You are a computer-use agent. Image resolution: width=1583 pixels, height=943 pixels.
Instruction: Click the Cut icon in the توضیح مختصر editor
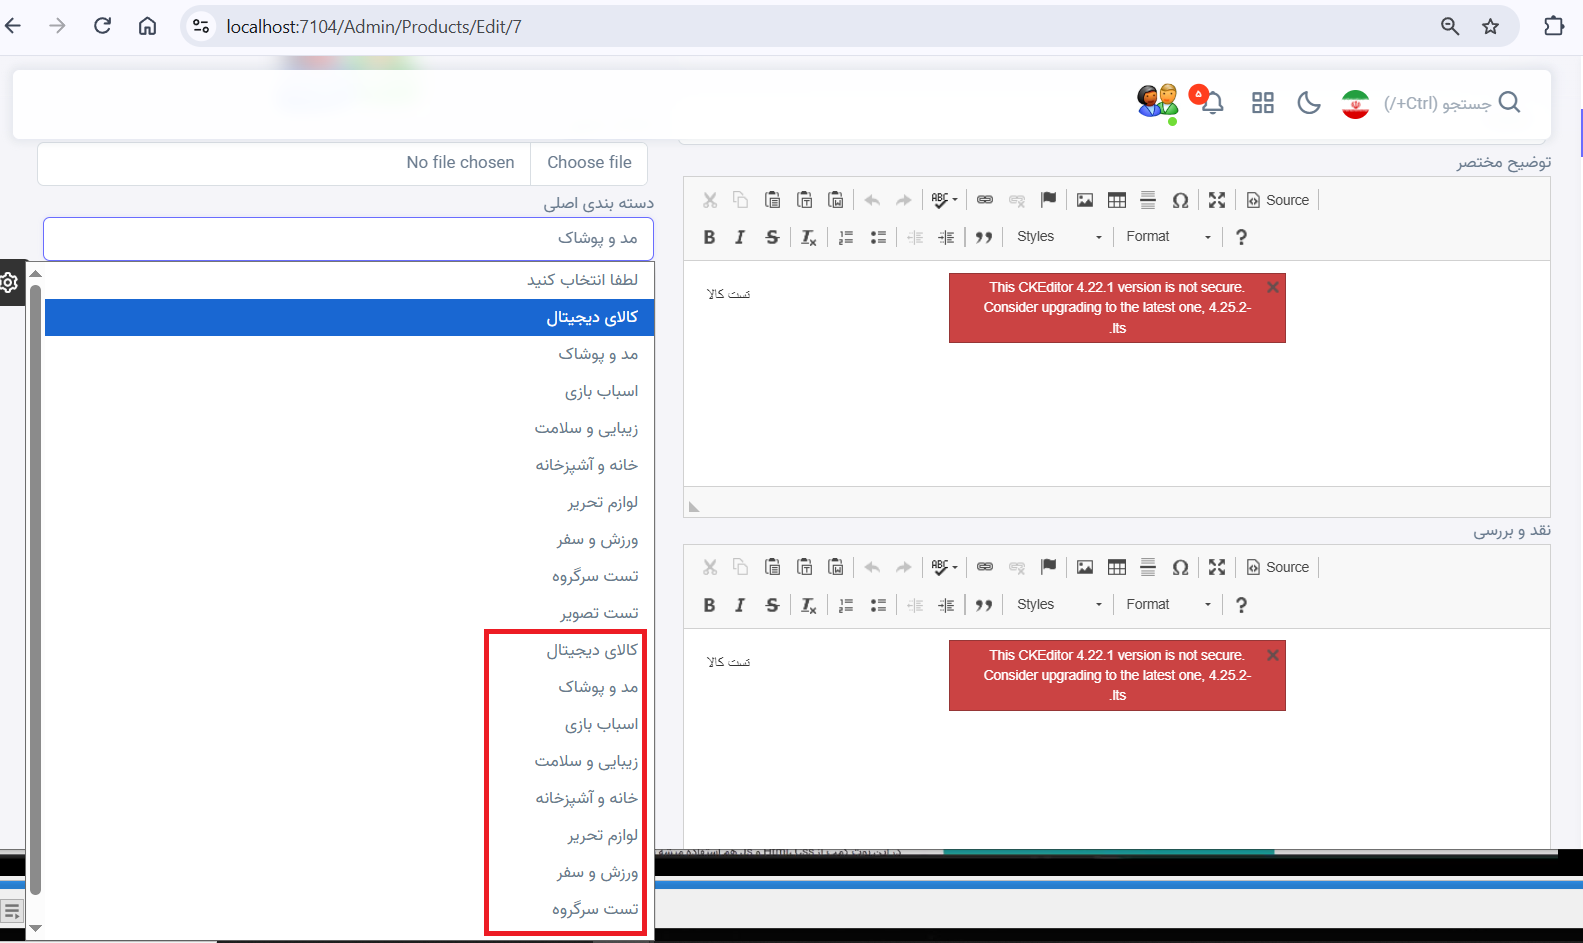point(710,200)
